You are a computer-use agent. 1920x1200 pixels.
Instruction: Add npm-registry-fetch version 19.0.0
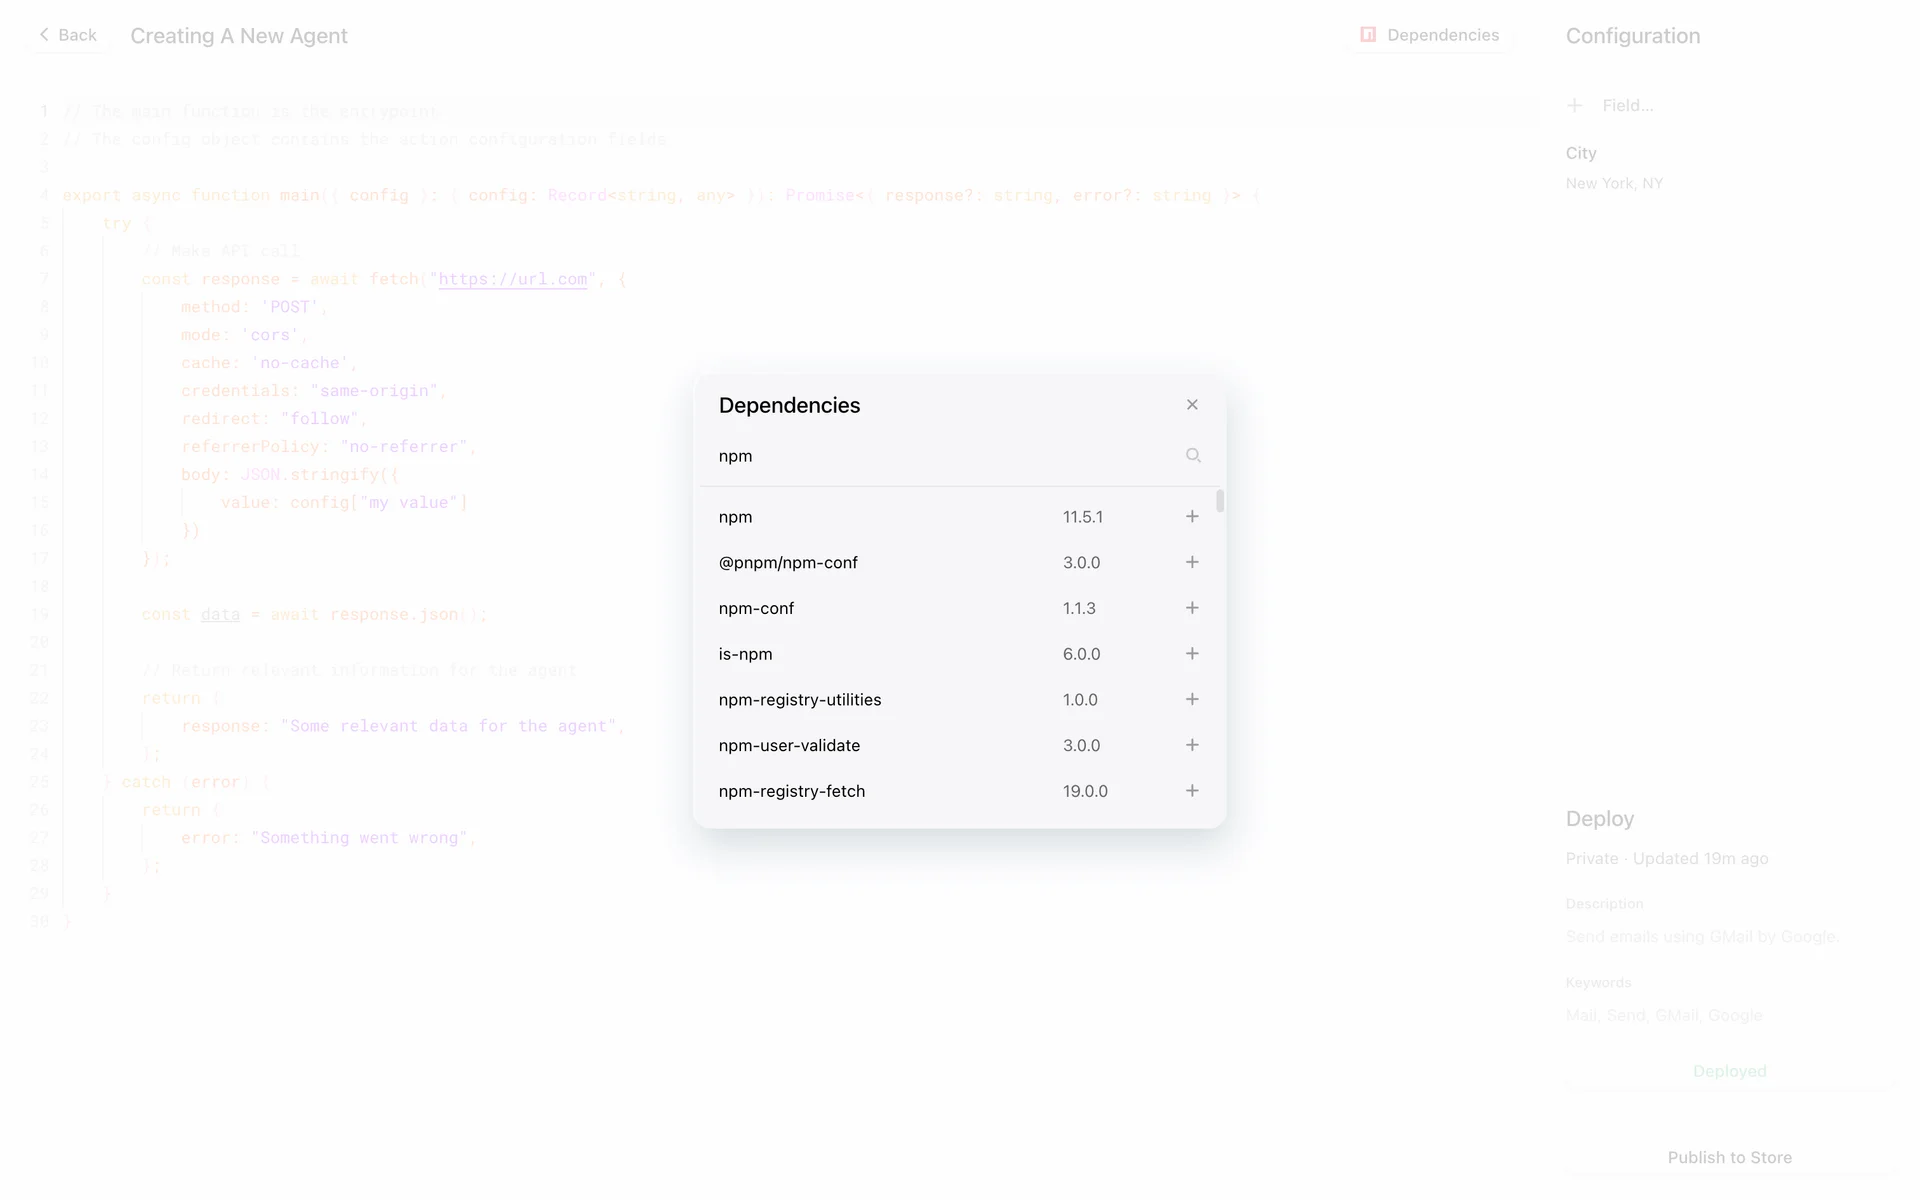click(x=1192, y=791)
